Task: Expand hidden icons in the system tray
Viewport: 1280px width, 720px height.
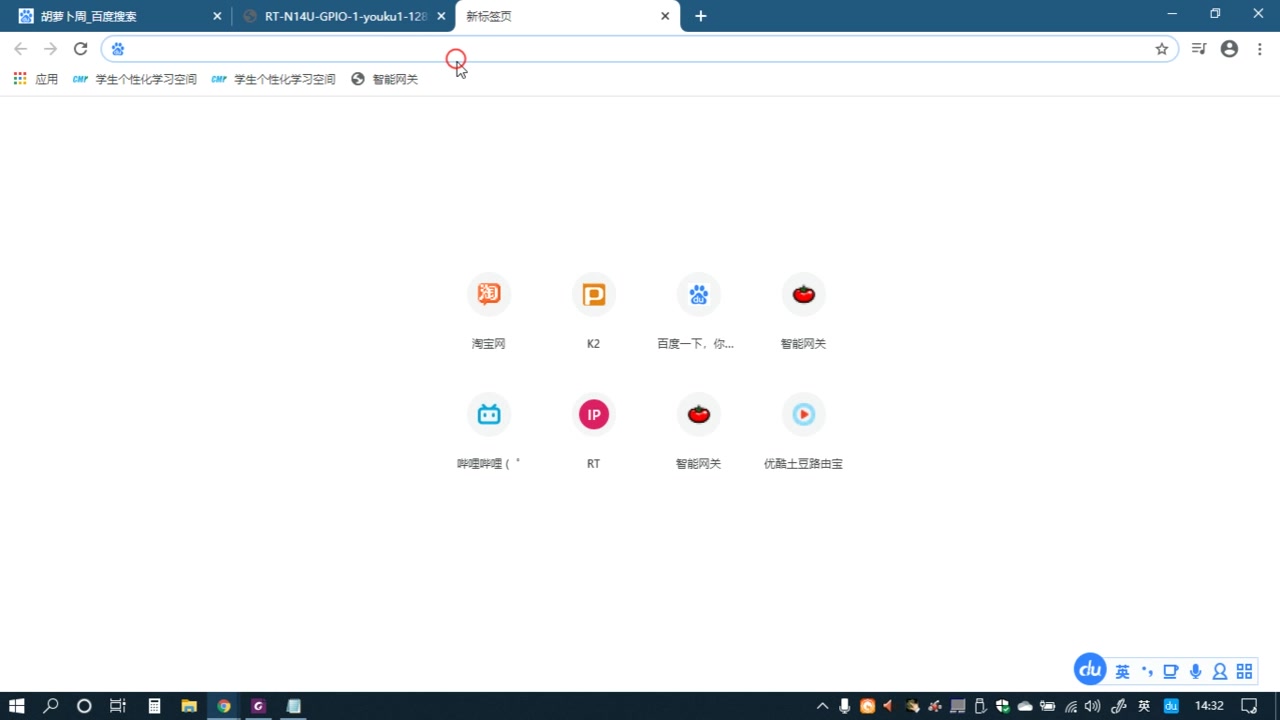Action: pos(822,706)
